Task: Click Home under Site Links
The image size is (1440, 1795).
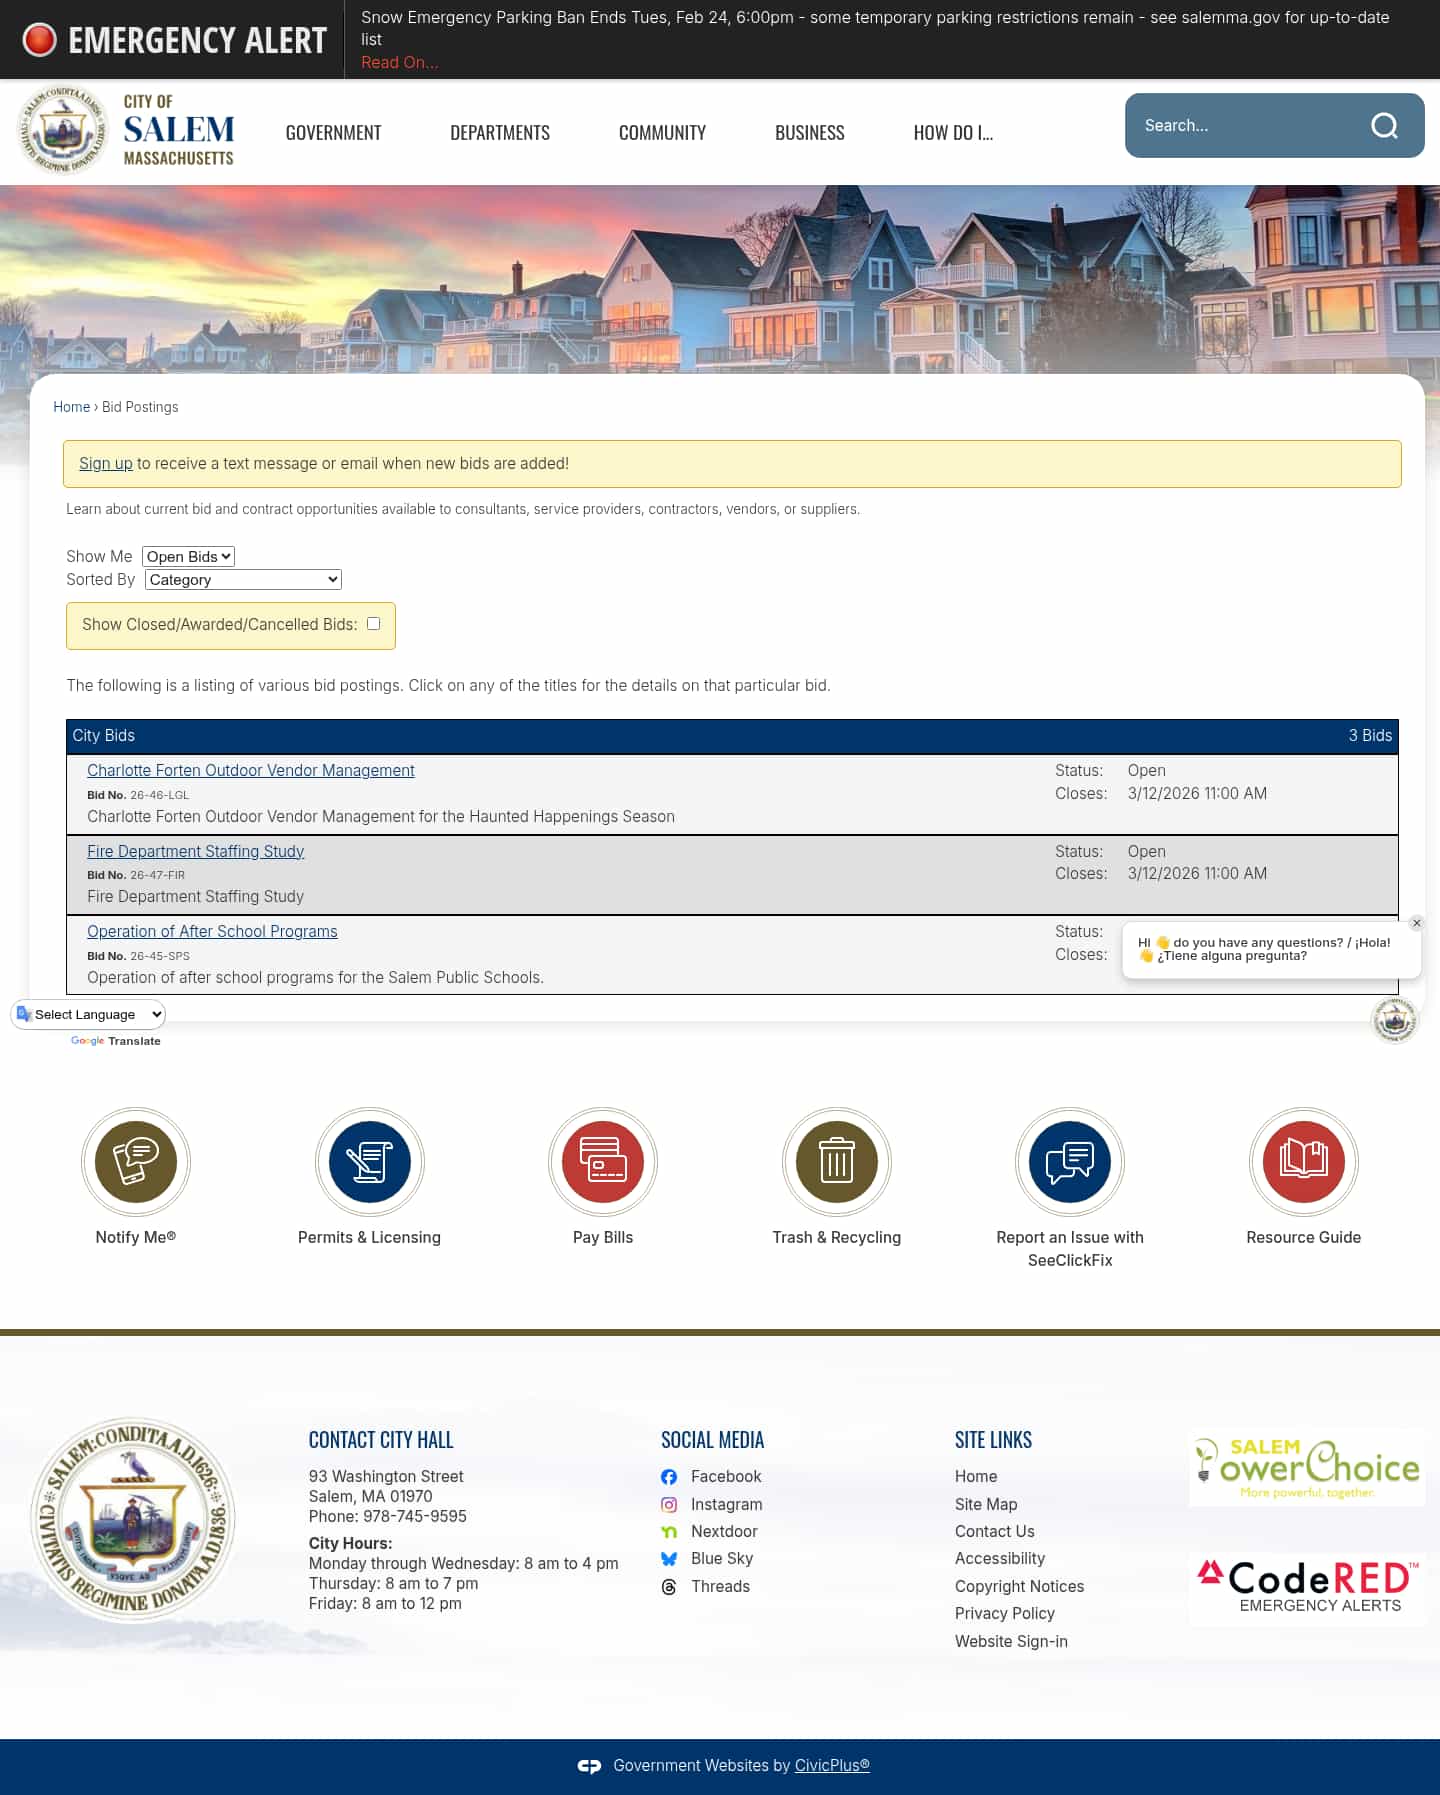Action: 976,1477
